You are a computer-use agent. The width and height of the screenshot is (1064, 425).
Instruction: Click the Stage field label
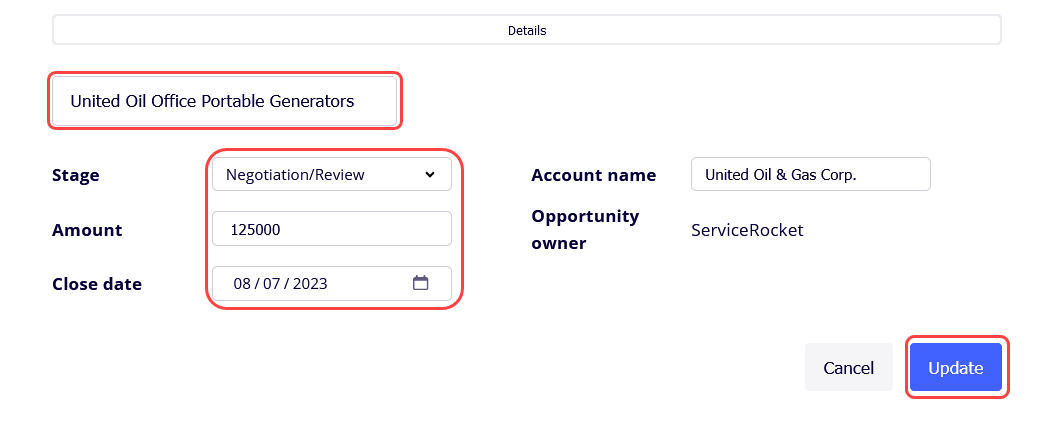coord(76,175)
